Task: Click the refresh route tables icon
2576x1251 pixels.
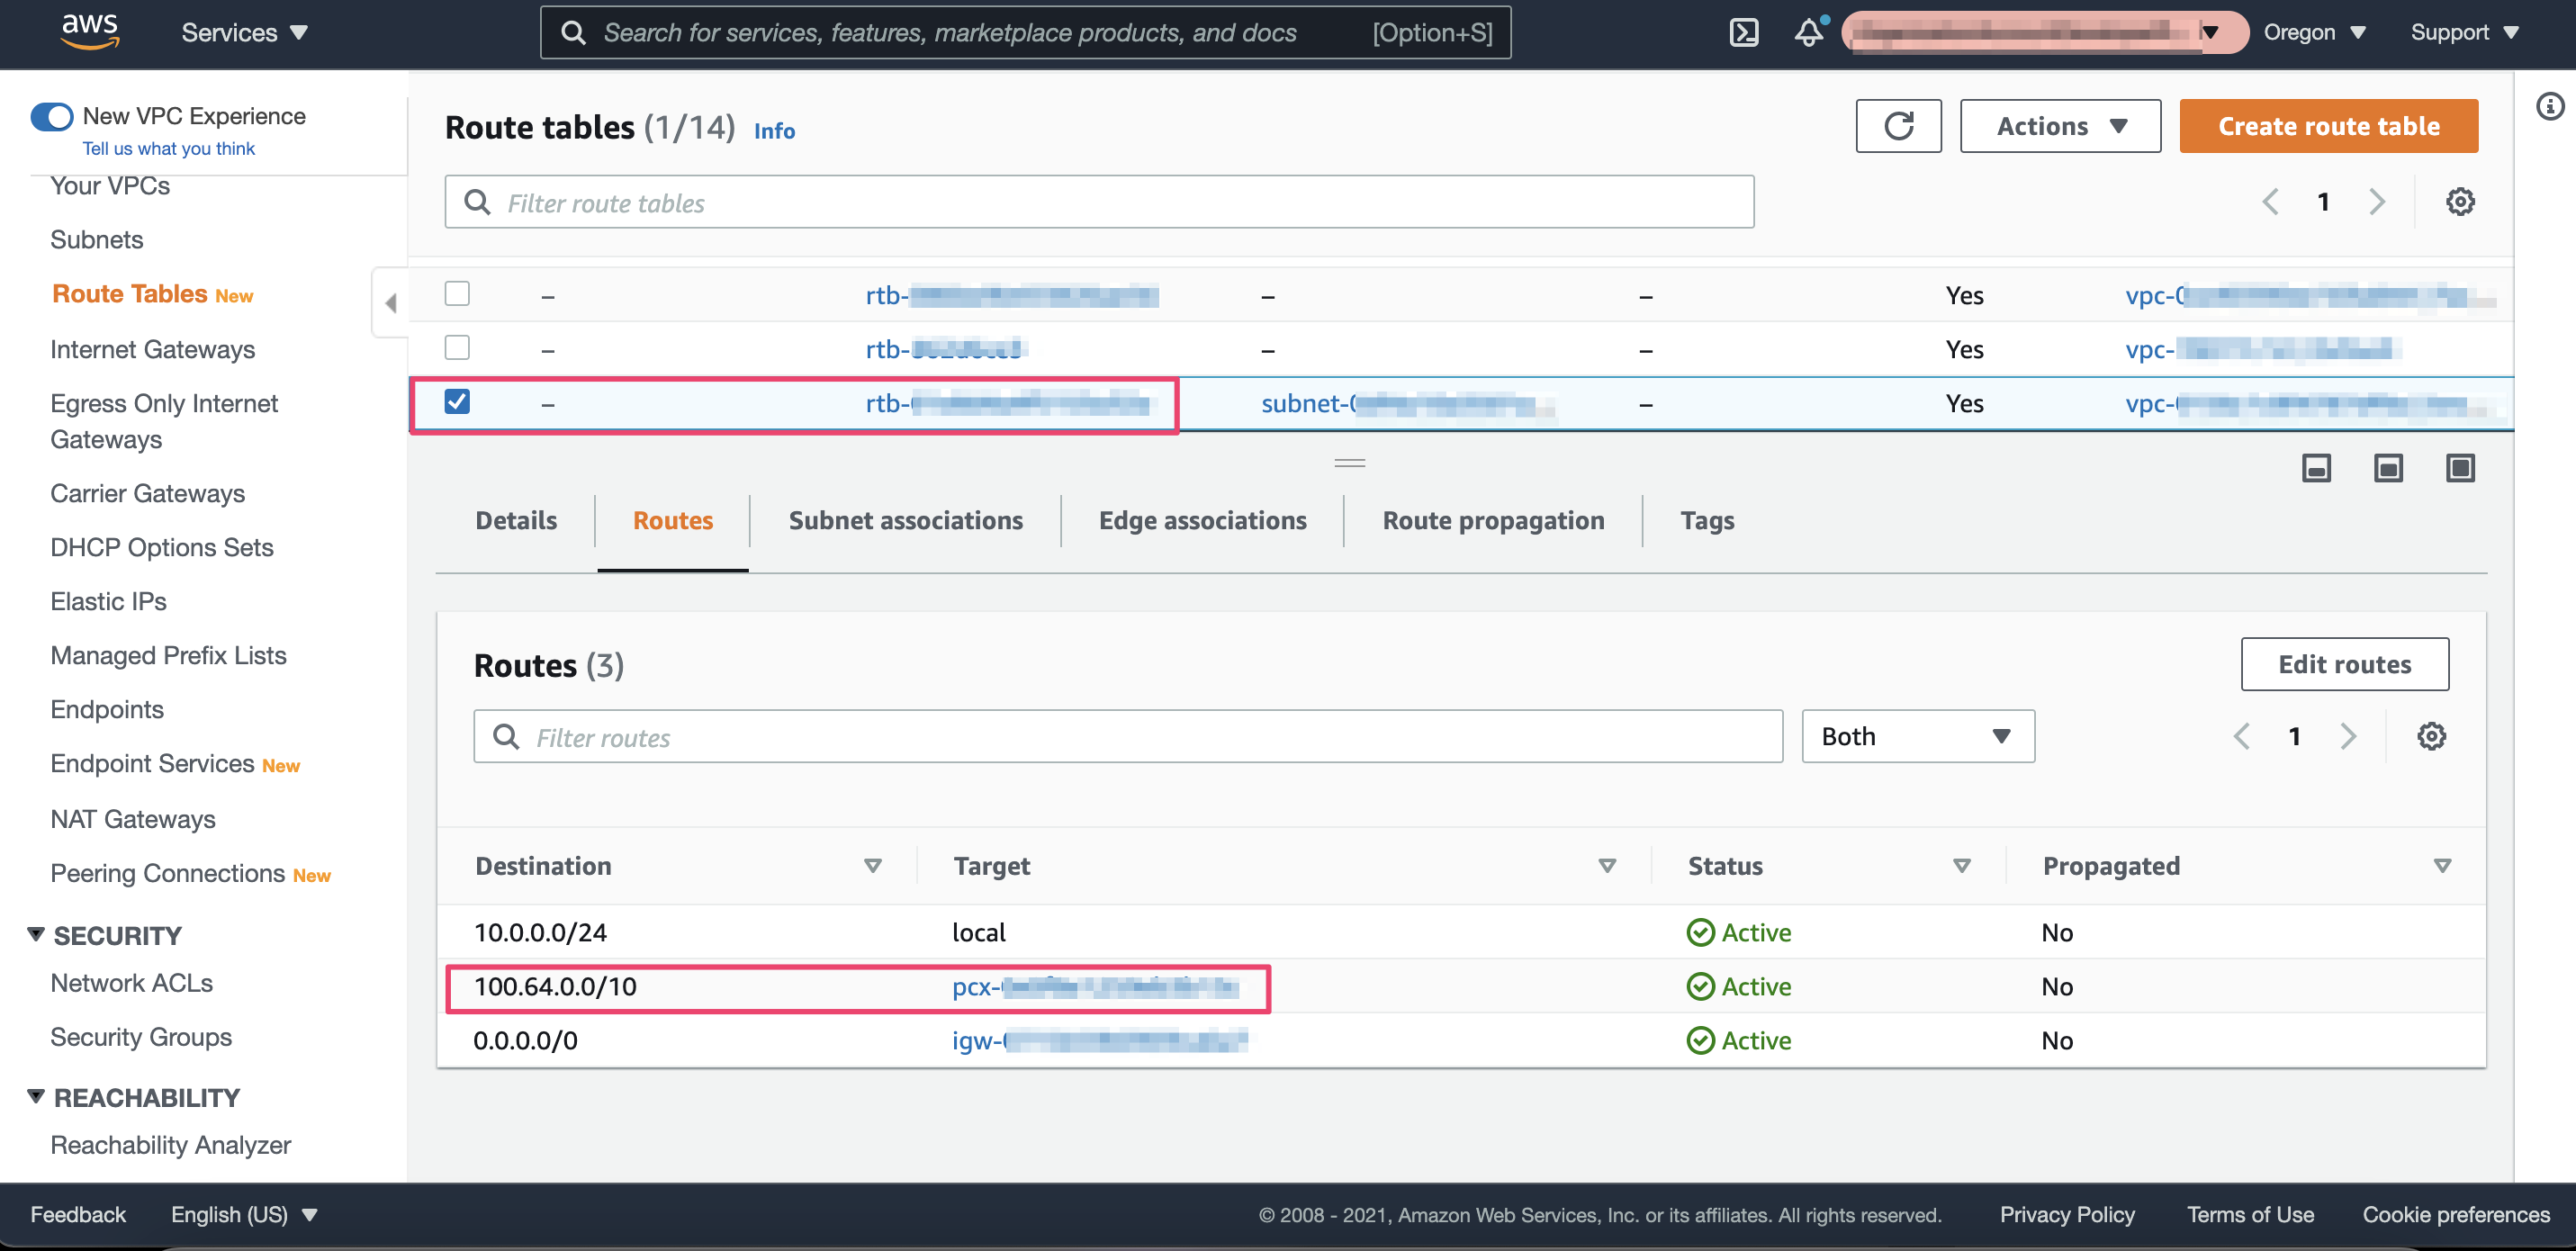Action: pyautogui.click(x=1897, y=126)
